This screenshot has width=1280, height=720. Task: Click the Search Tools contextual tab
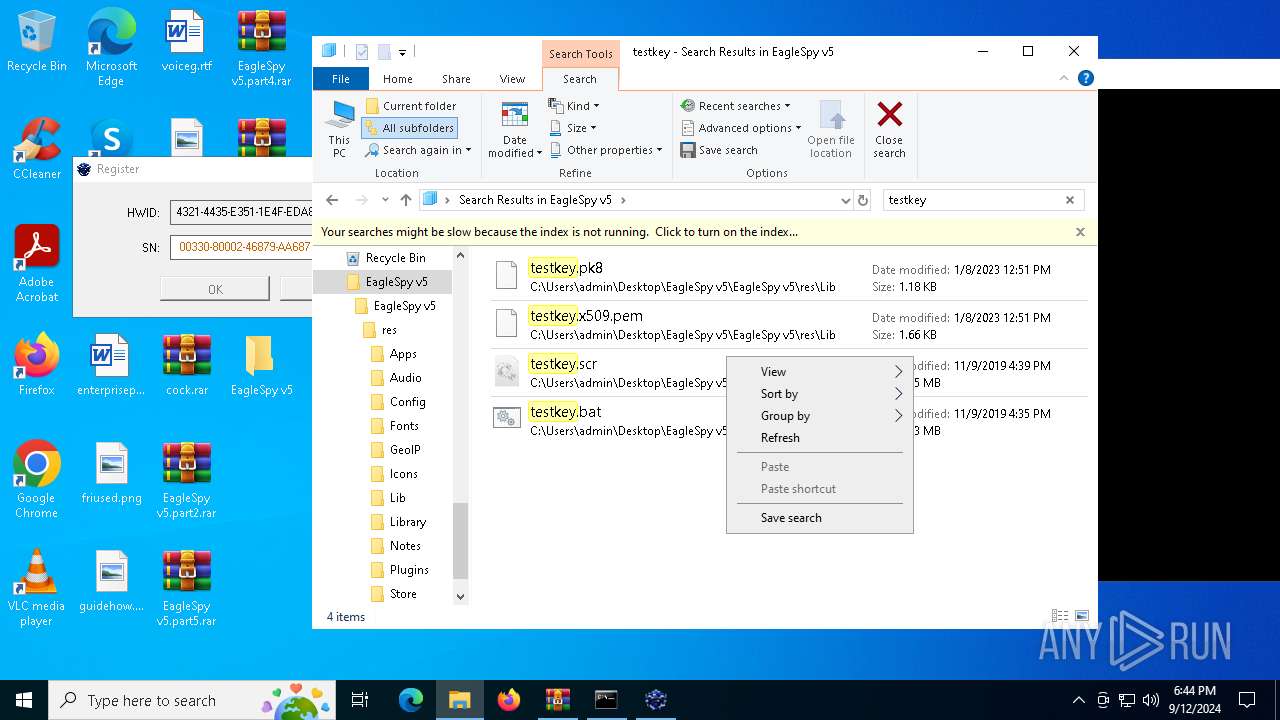pos(580,54)
